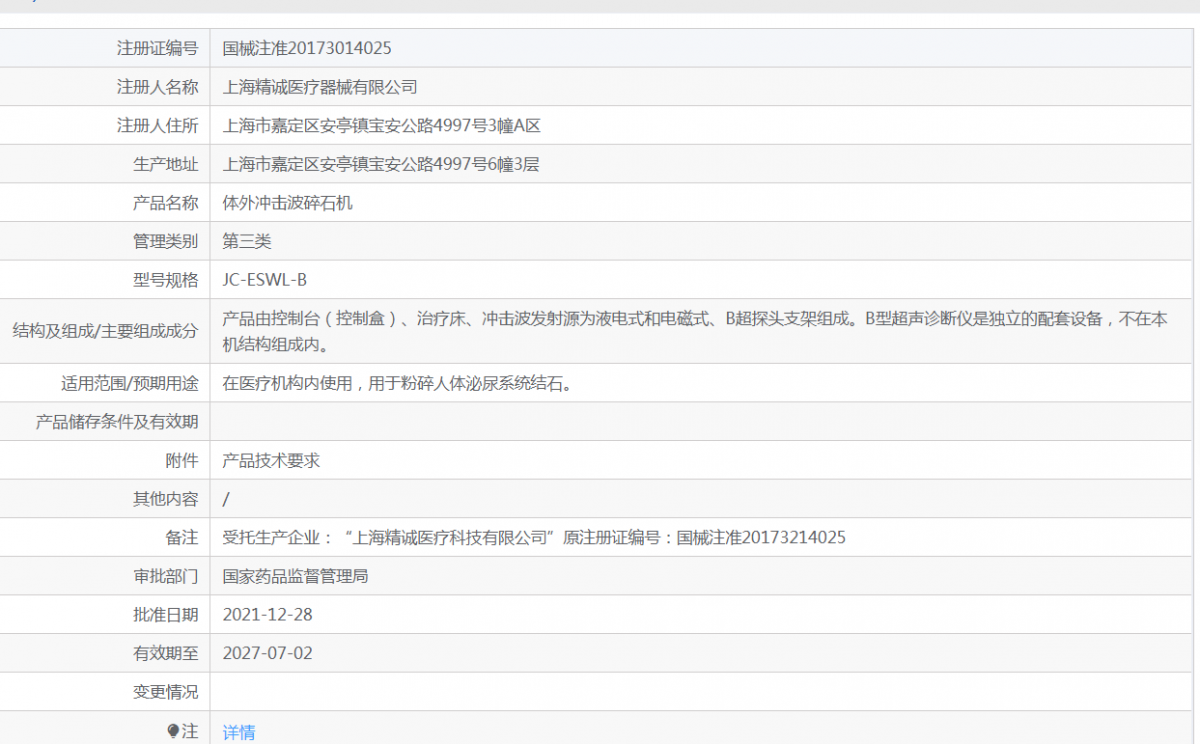Click management category value 第三类
The width and height of the screenshot is (1200, 744).
[x=247, y=241]
